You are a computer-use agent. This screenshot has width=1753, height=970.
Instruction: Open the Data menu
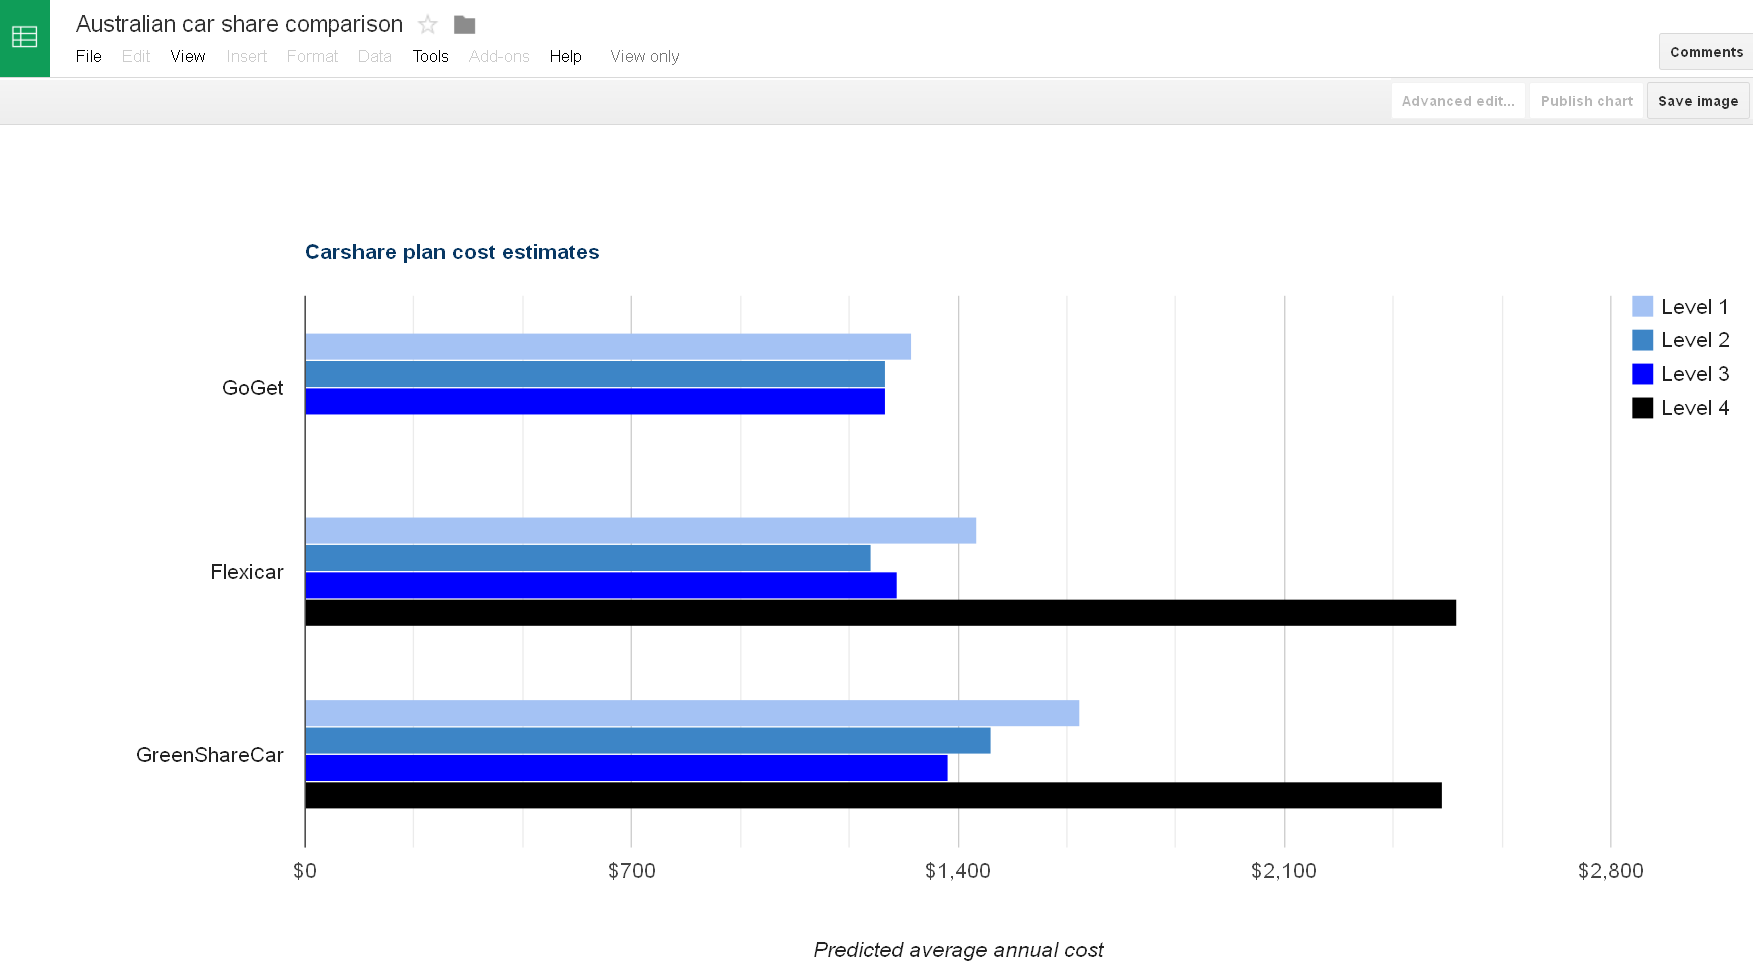click(375, 56)
